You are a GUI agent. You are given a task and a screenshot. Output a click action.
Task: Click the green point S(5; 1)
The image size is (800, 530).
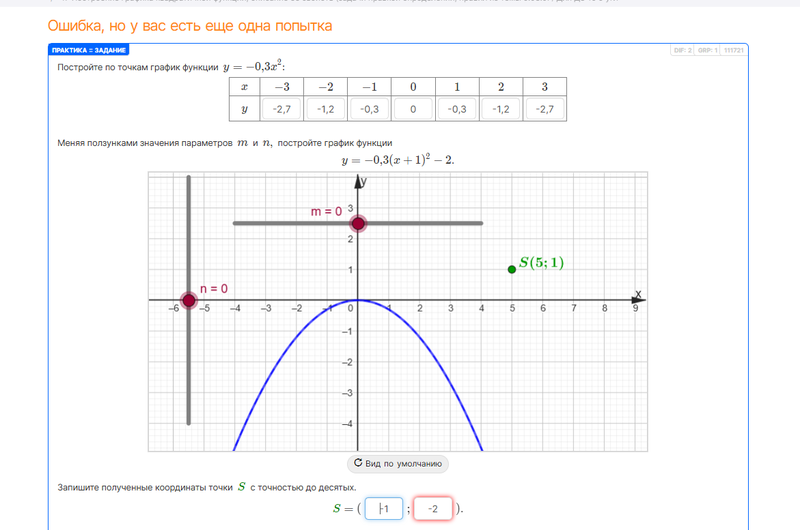[512, 269]
